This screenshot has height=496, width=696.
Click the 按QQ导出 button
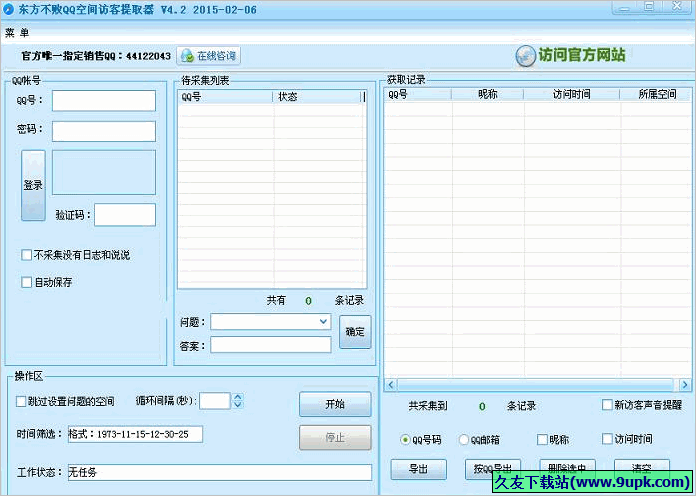pos(493,468)
